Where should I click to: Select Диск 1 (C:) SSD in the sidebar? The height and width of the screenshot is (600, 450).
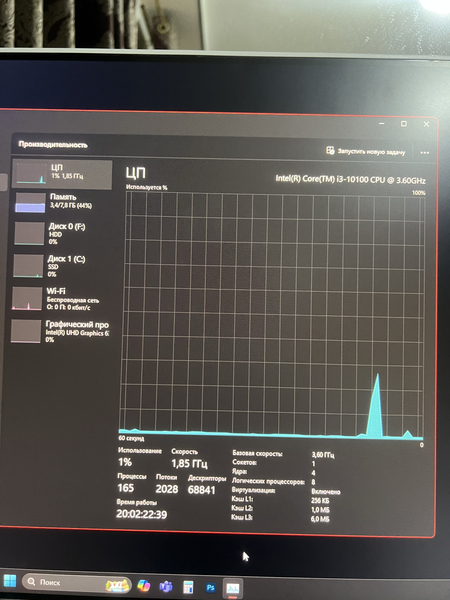click(x=60, y=266)
